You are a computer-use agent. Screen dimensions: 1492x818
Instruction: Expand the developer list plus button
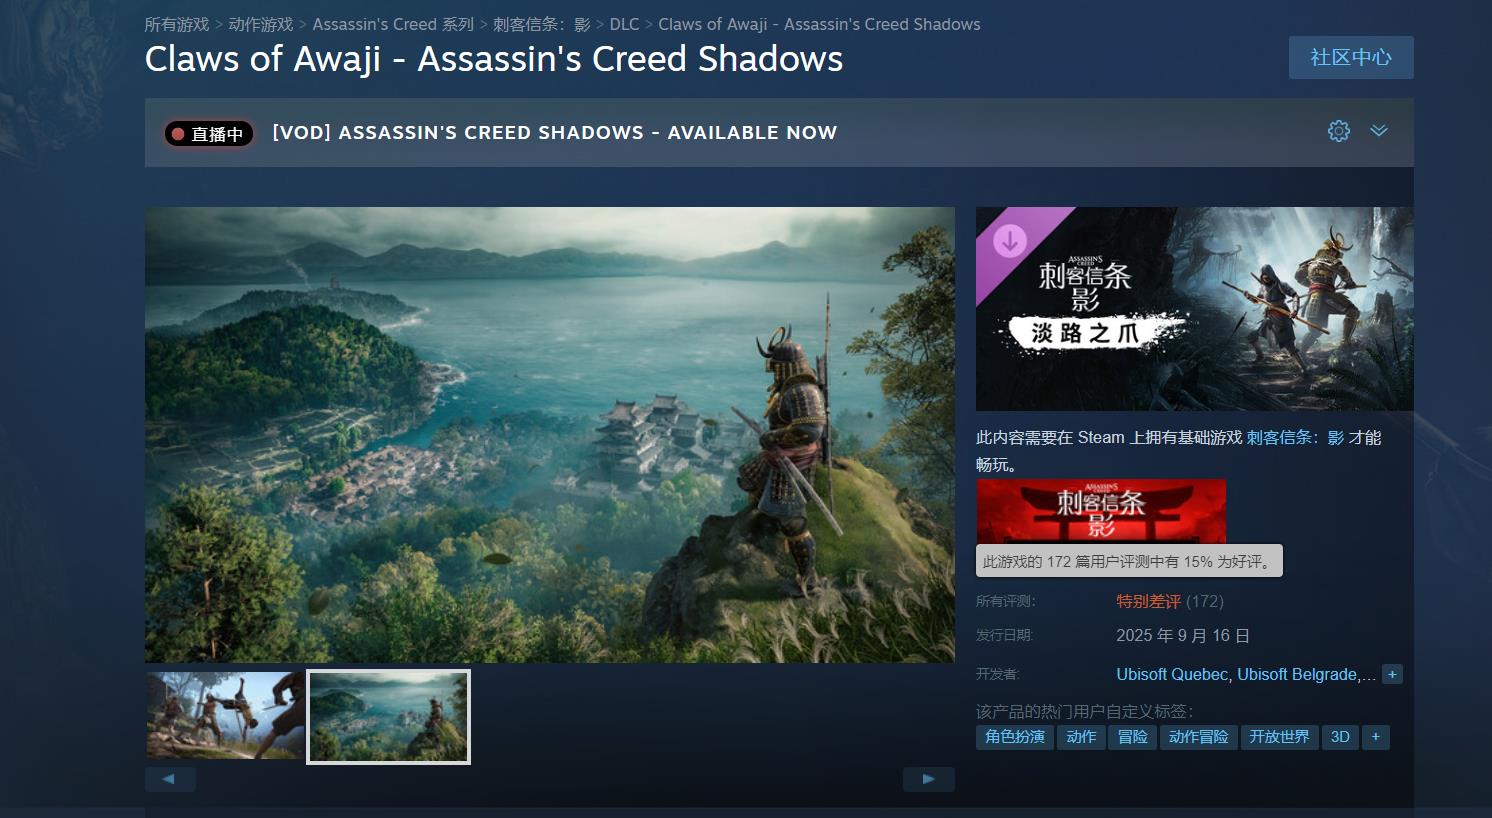coord(1392,674)
